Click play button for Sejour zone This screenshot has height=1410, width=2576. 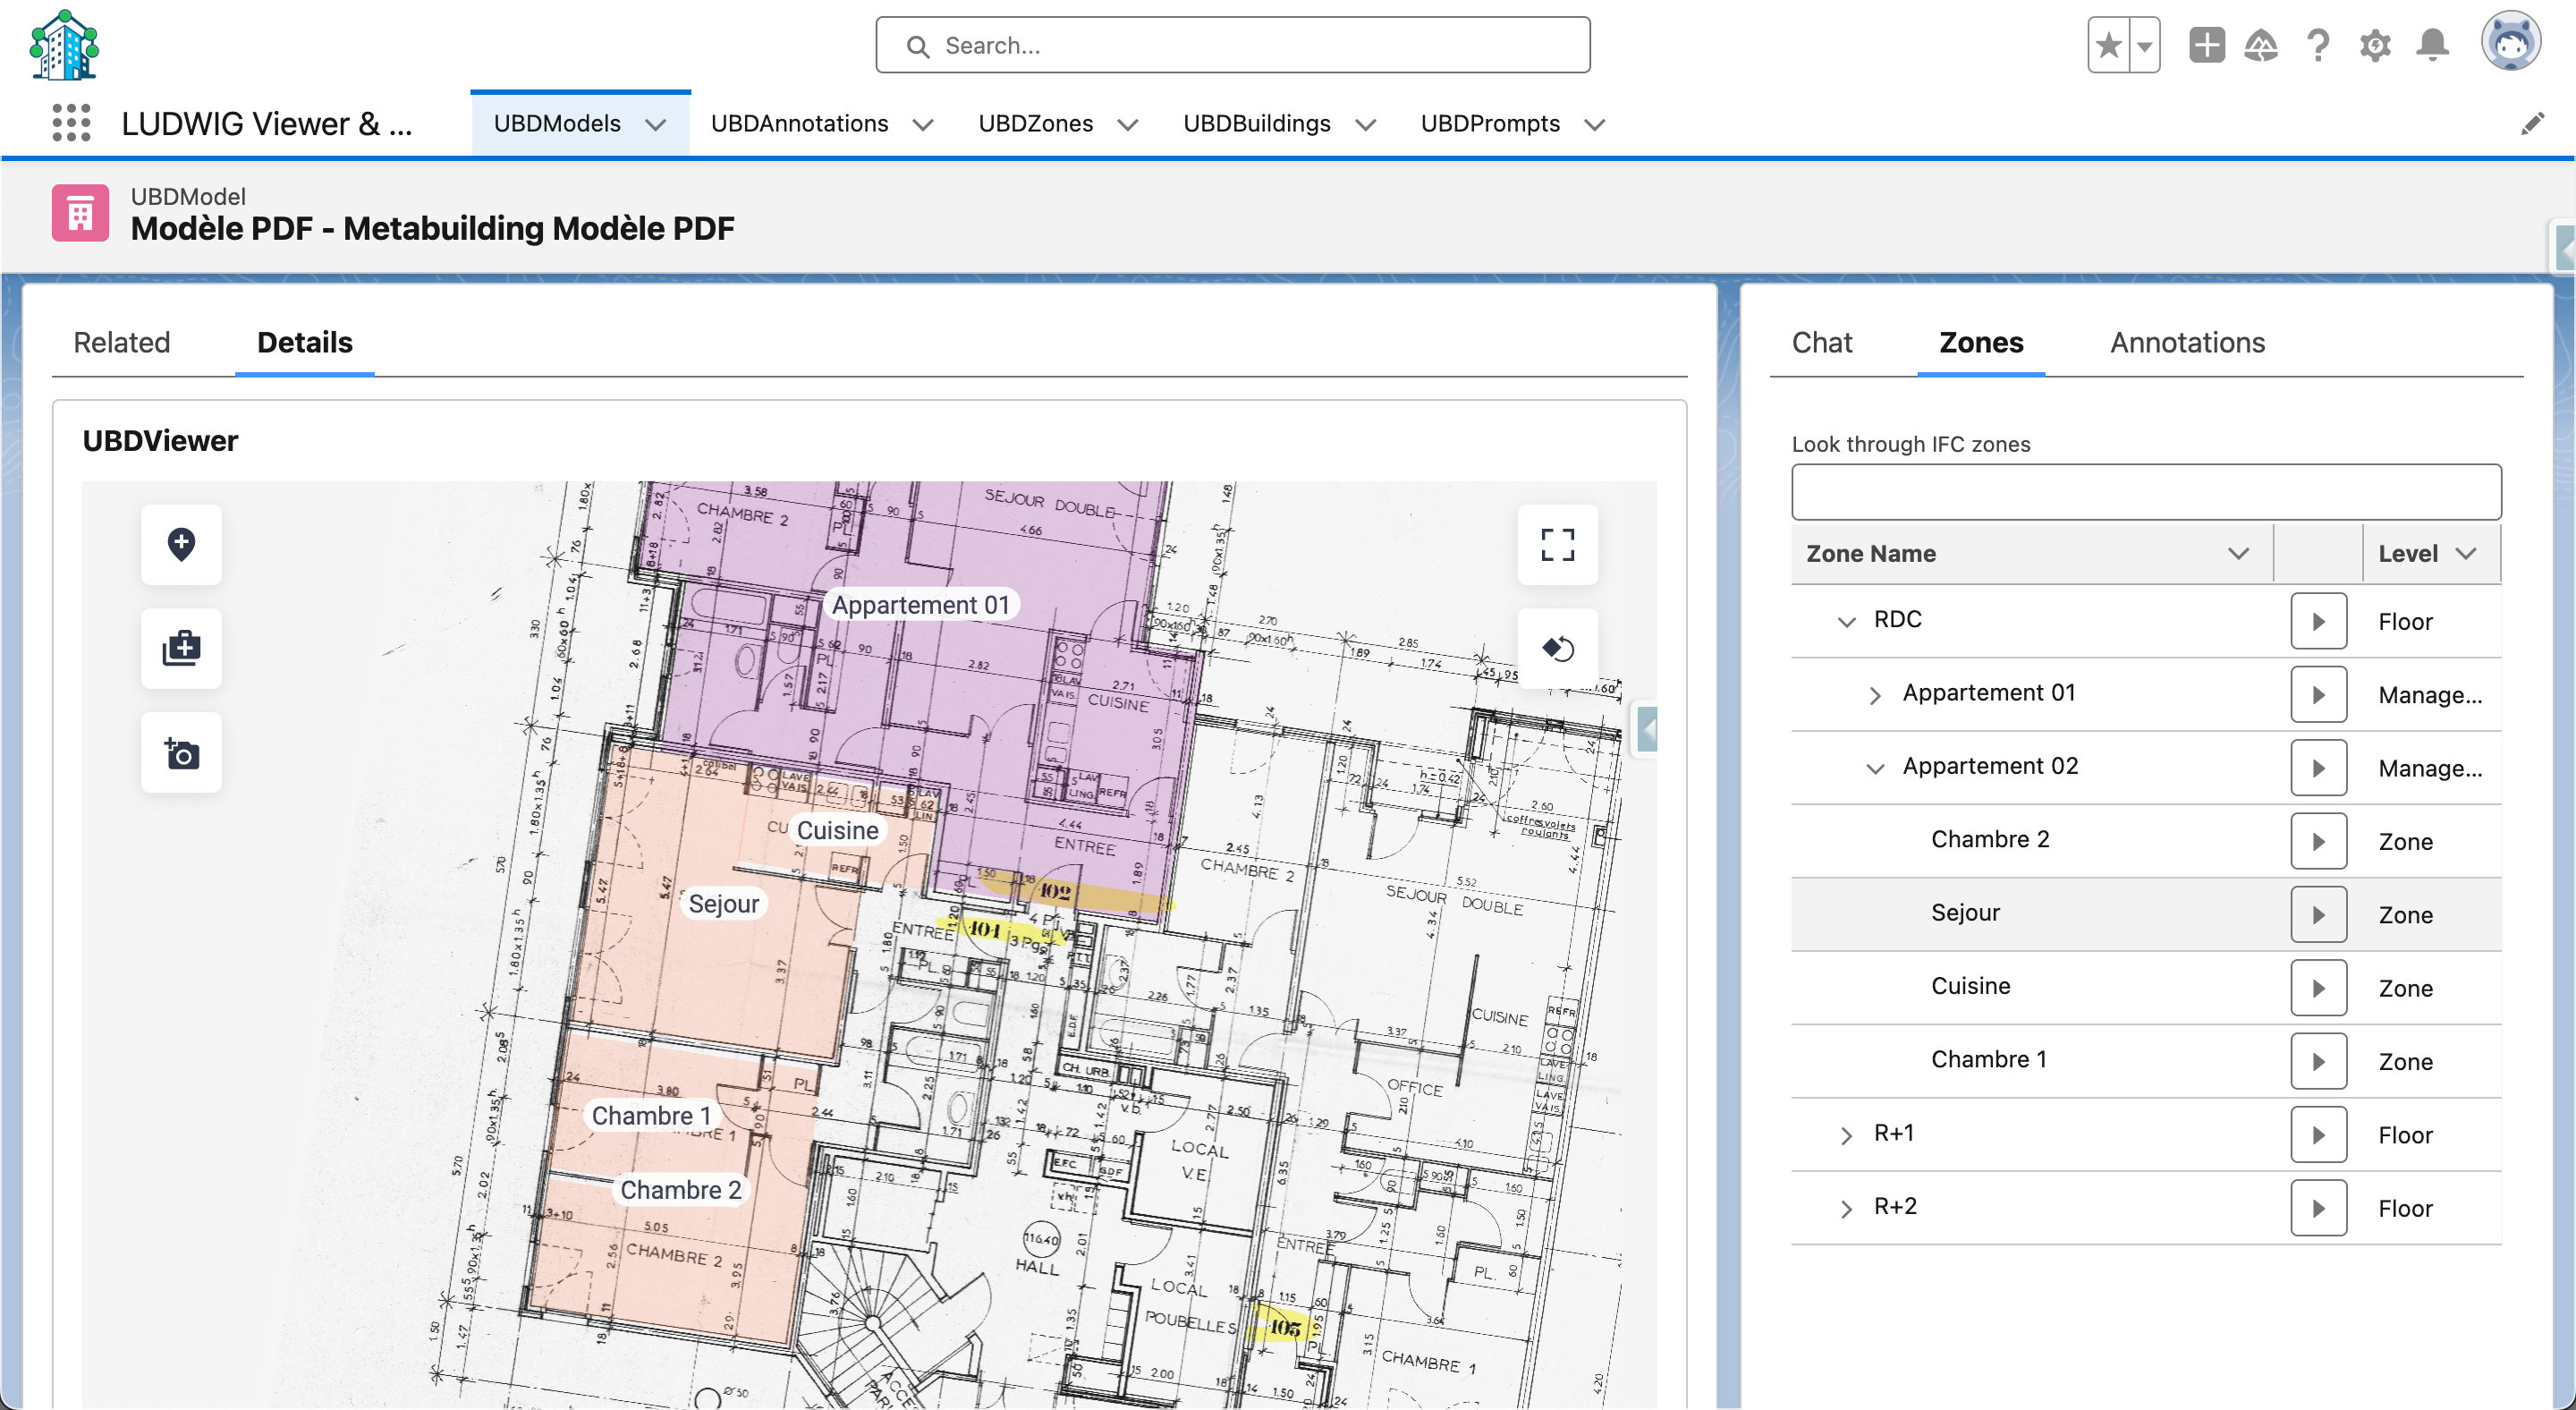pos(2318,915)
